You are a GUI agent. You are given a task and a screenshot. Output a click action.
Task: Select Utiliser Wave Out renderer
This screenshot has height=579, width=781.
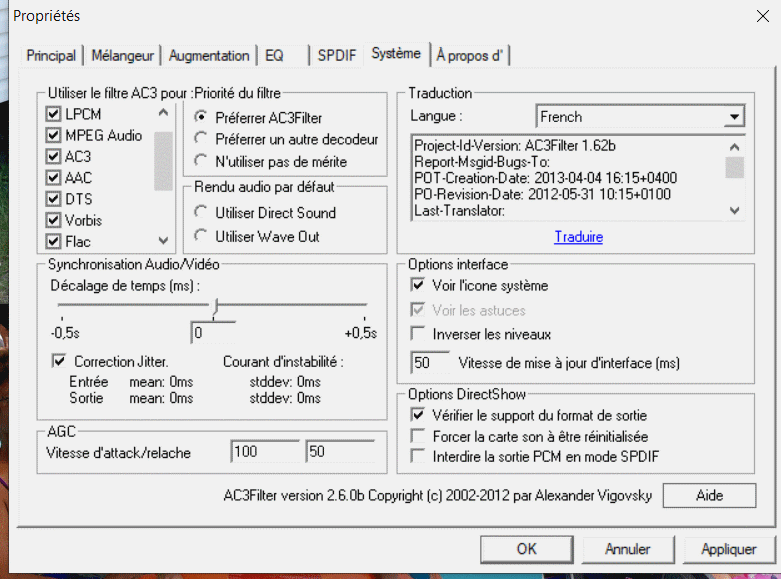pos(201,236)
